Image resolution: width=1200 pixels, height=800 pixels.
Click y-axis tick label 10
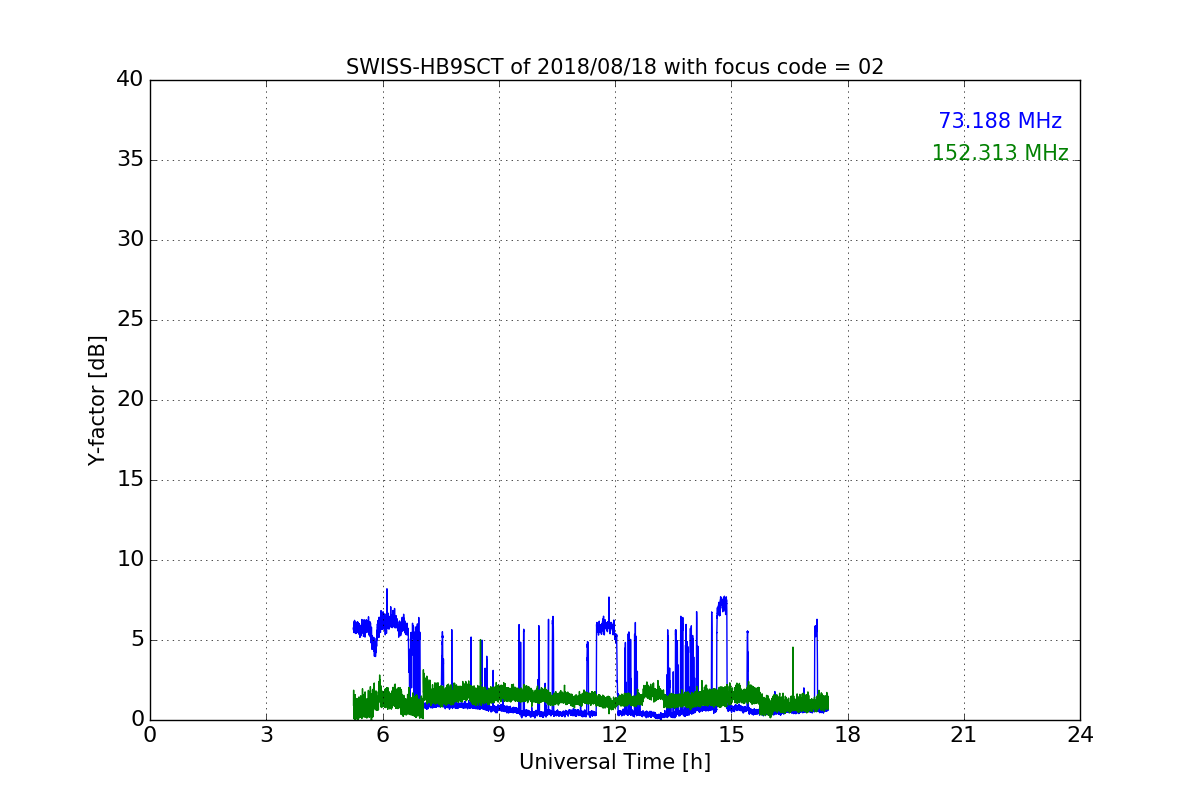tap(130, 560)
